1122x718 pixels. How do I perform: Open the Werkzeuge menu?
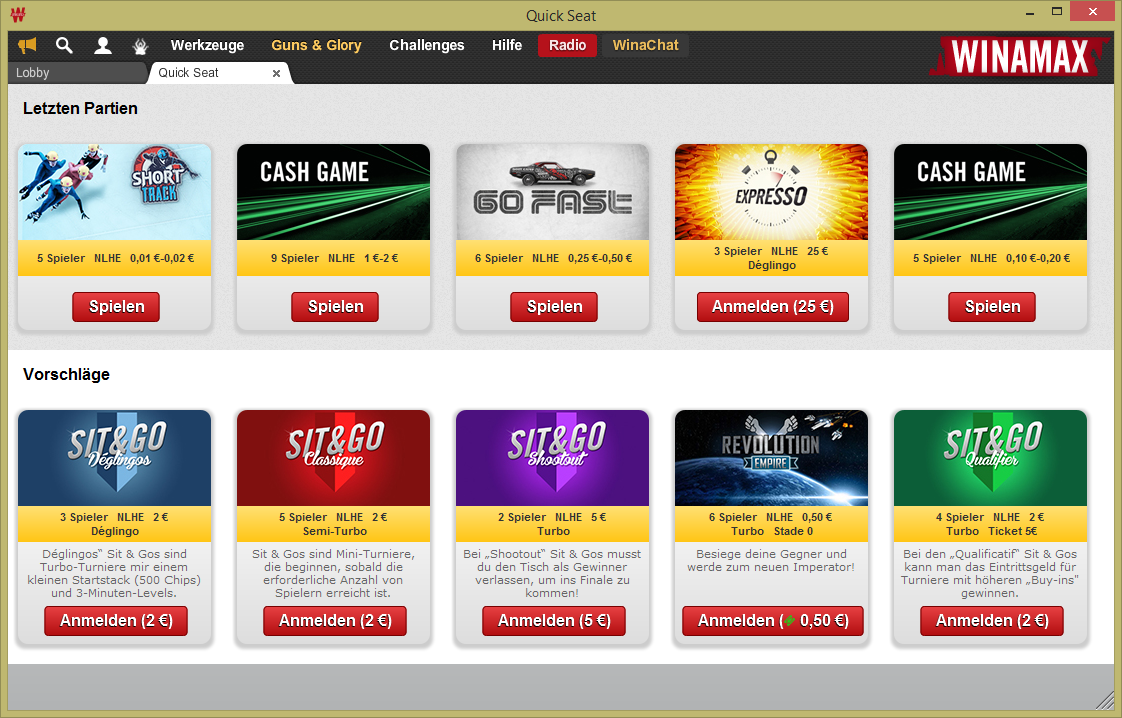[x=208, y=45]
